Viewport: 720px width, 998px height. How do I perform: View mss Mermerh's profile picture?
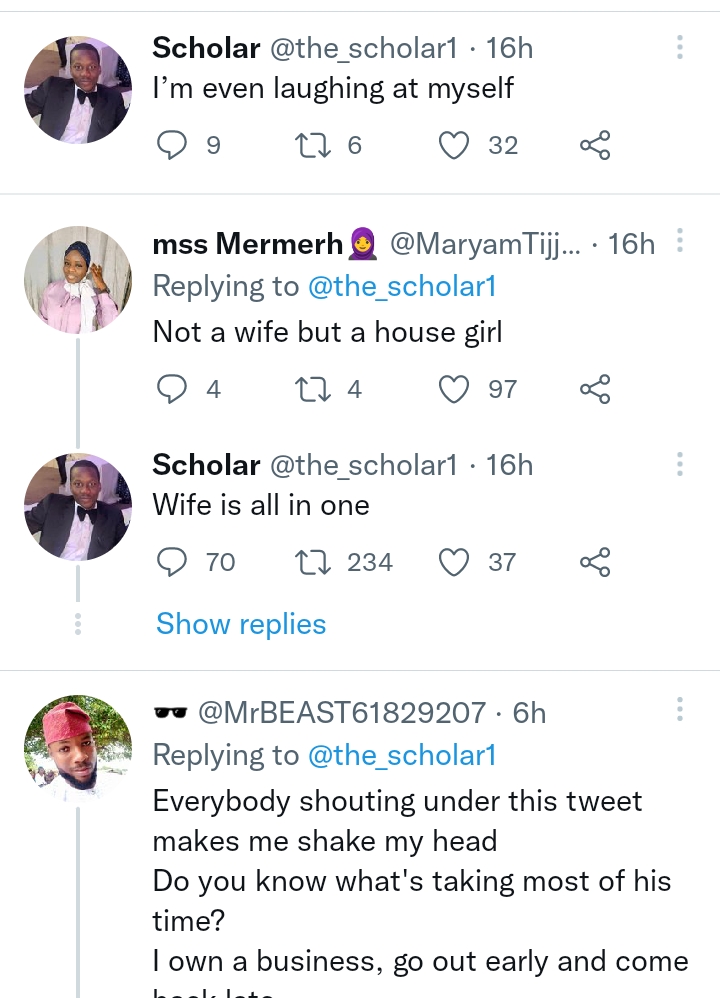[78, 279]
